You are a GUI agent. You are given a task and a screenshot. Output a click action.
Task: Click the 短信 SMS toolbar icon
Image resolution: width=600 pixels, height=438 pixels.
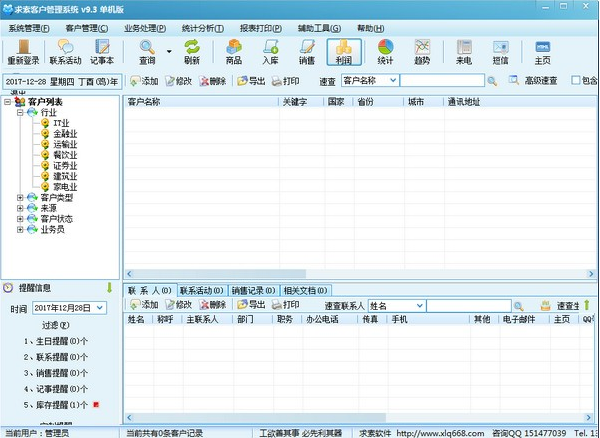pos(500,51)
